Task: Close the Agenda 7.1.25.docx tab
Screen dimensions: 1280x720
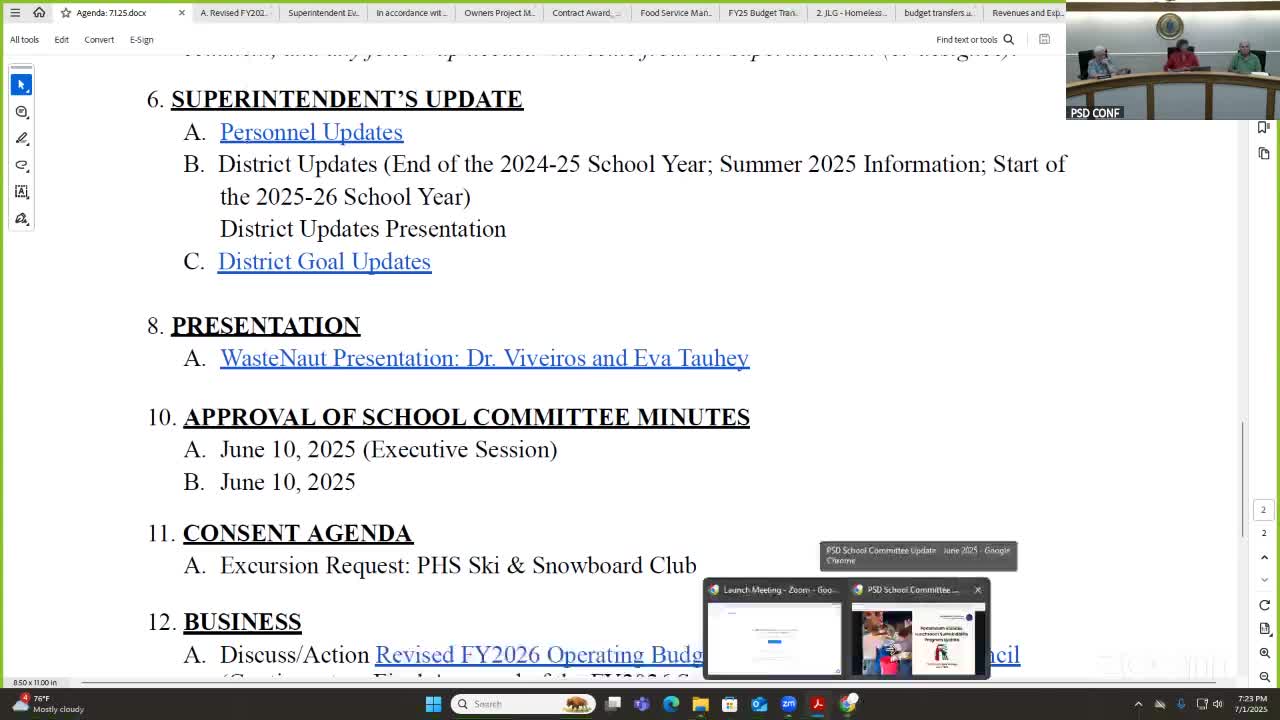Action: (181, 13)
